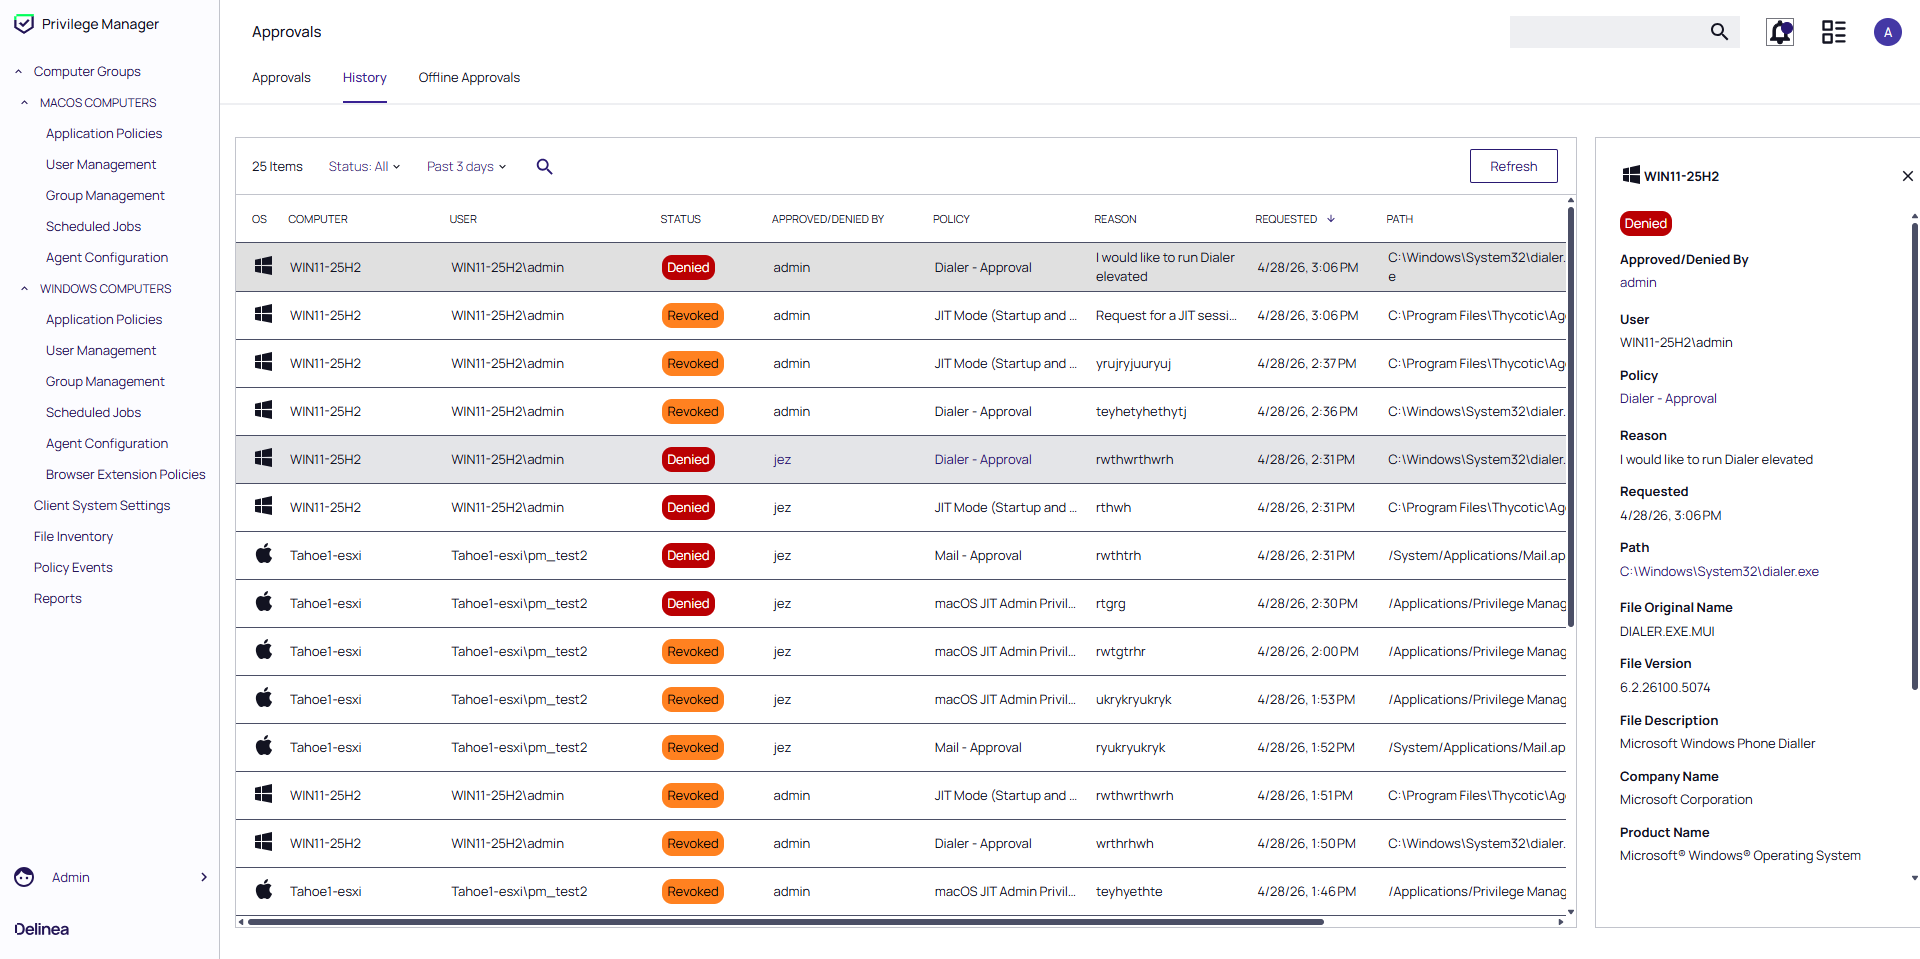This screenshot has width=1920, height=959.
Task: Click the Windows icon on the wrthrhwh row
Action: (264, 842)
